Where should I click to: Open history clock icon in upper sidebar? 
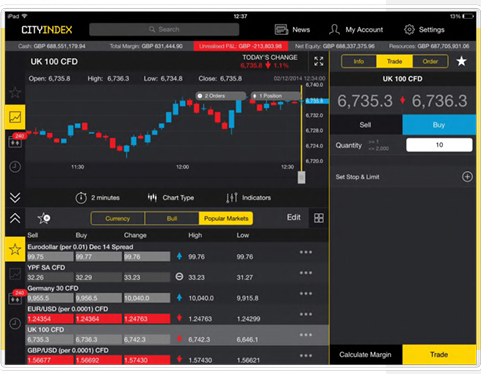[15, 167]
